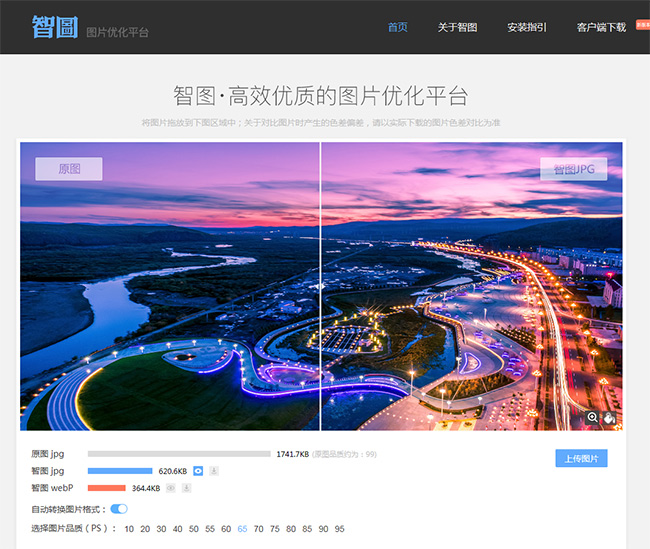The height and width of the screenshot is (549, 650).
Task: Open 客户端下载 in the navigation
Action: (x=601, y=27)
